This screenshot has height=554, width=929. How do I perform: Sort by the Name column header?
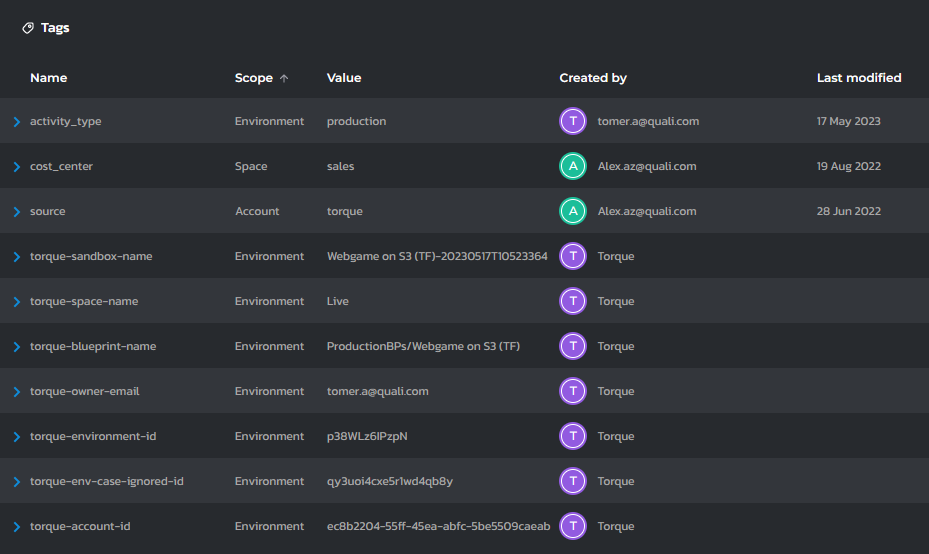point(48,78)
